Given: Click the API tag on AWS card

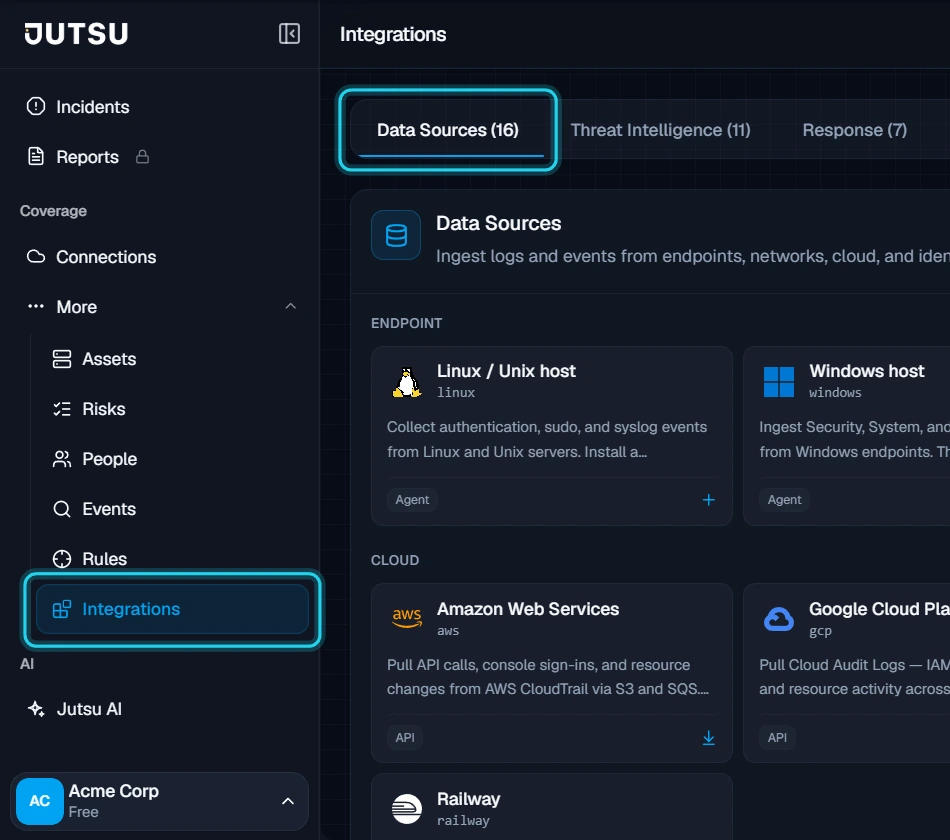Looking at the screenshot, I should [x=405, y=738].
